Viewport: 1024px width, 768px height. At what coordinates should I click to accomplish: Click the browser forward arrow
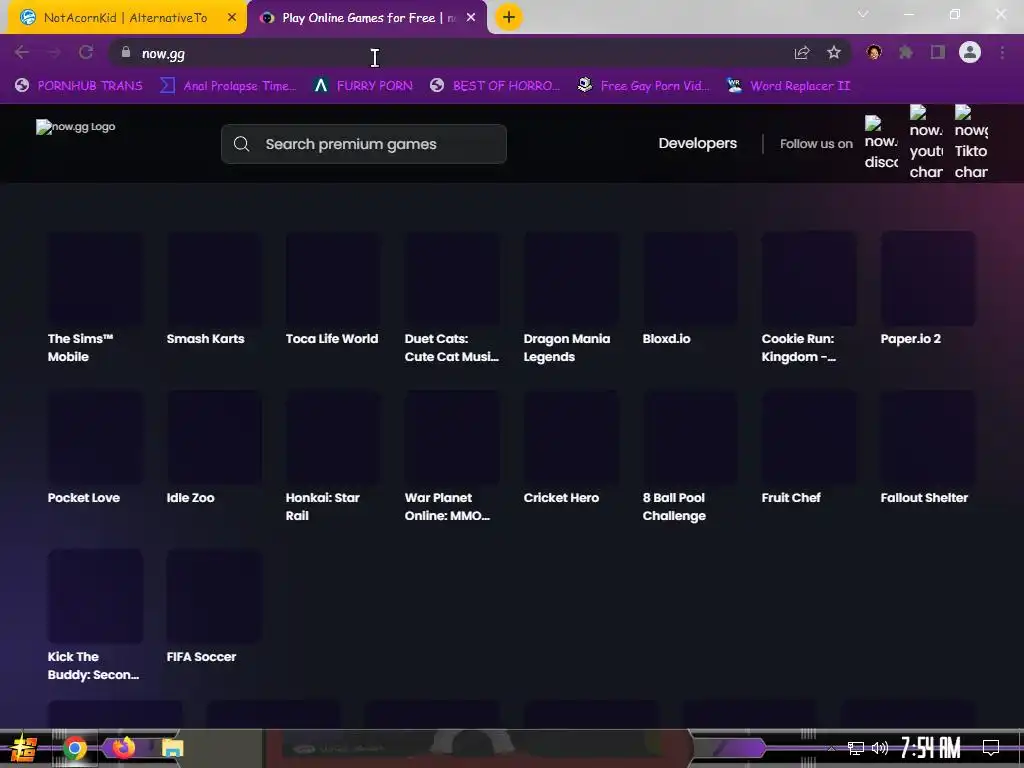point(54,53)
